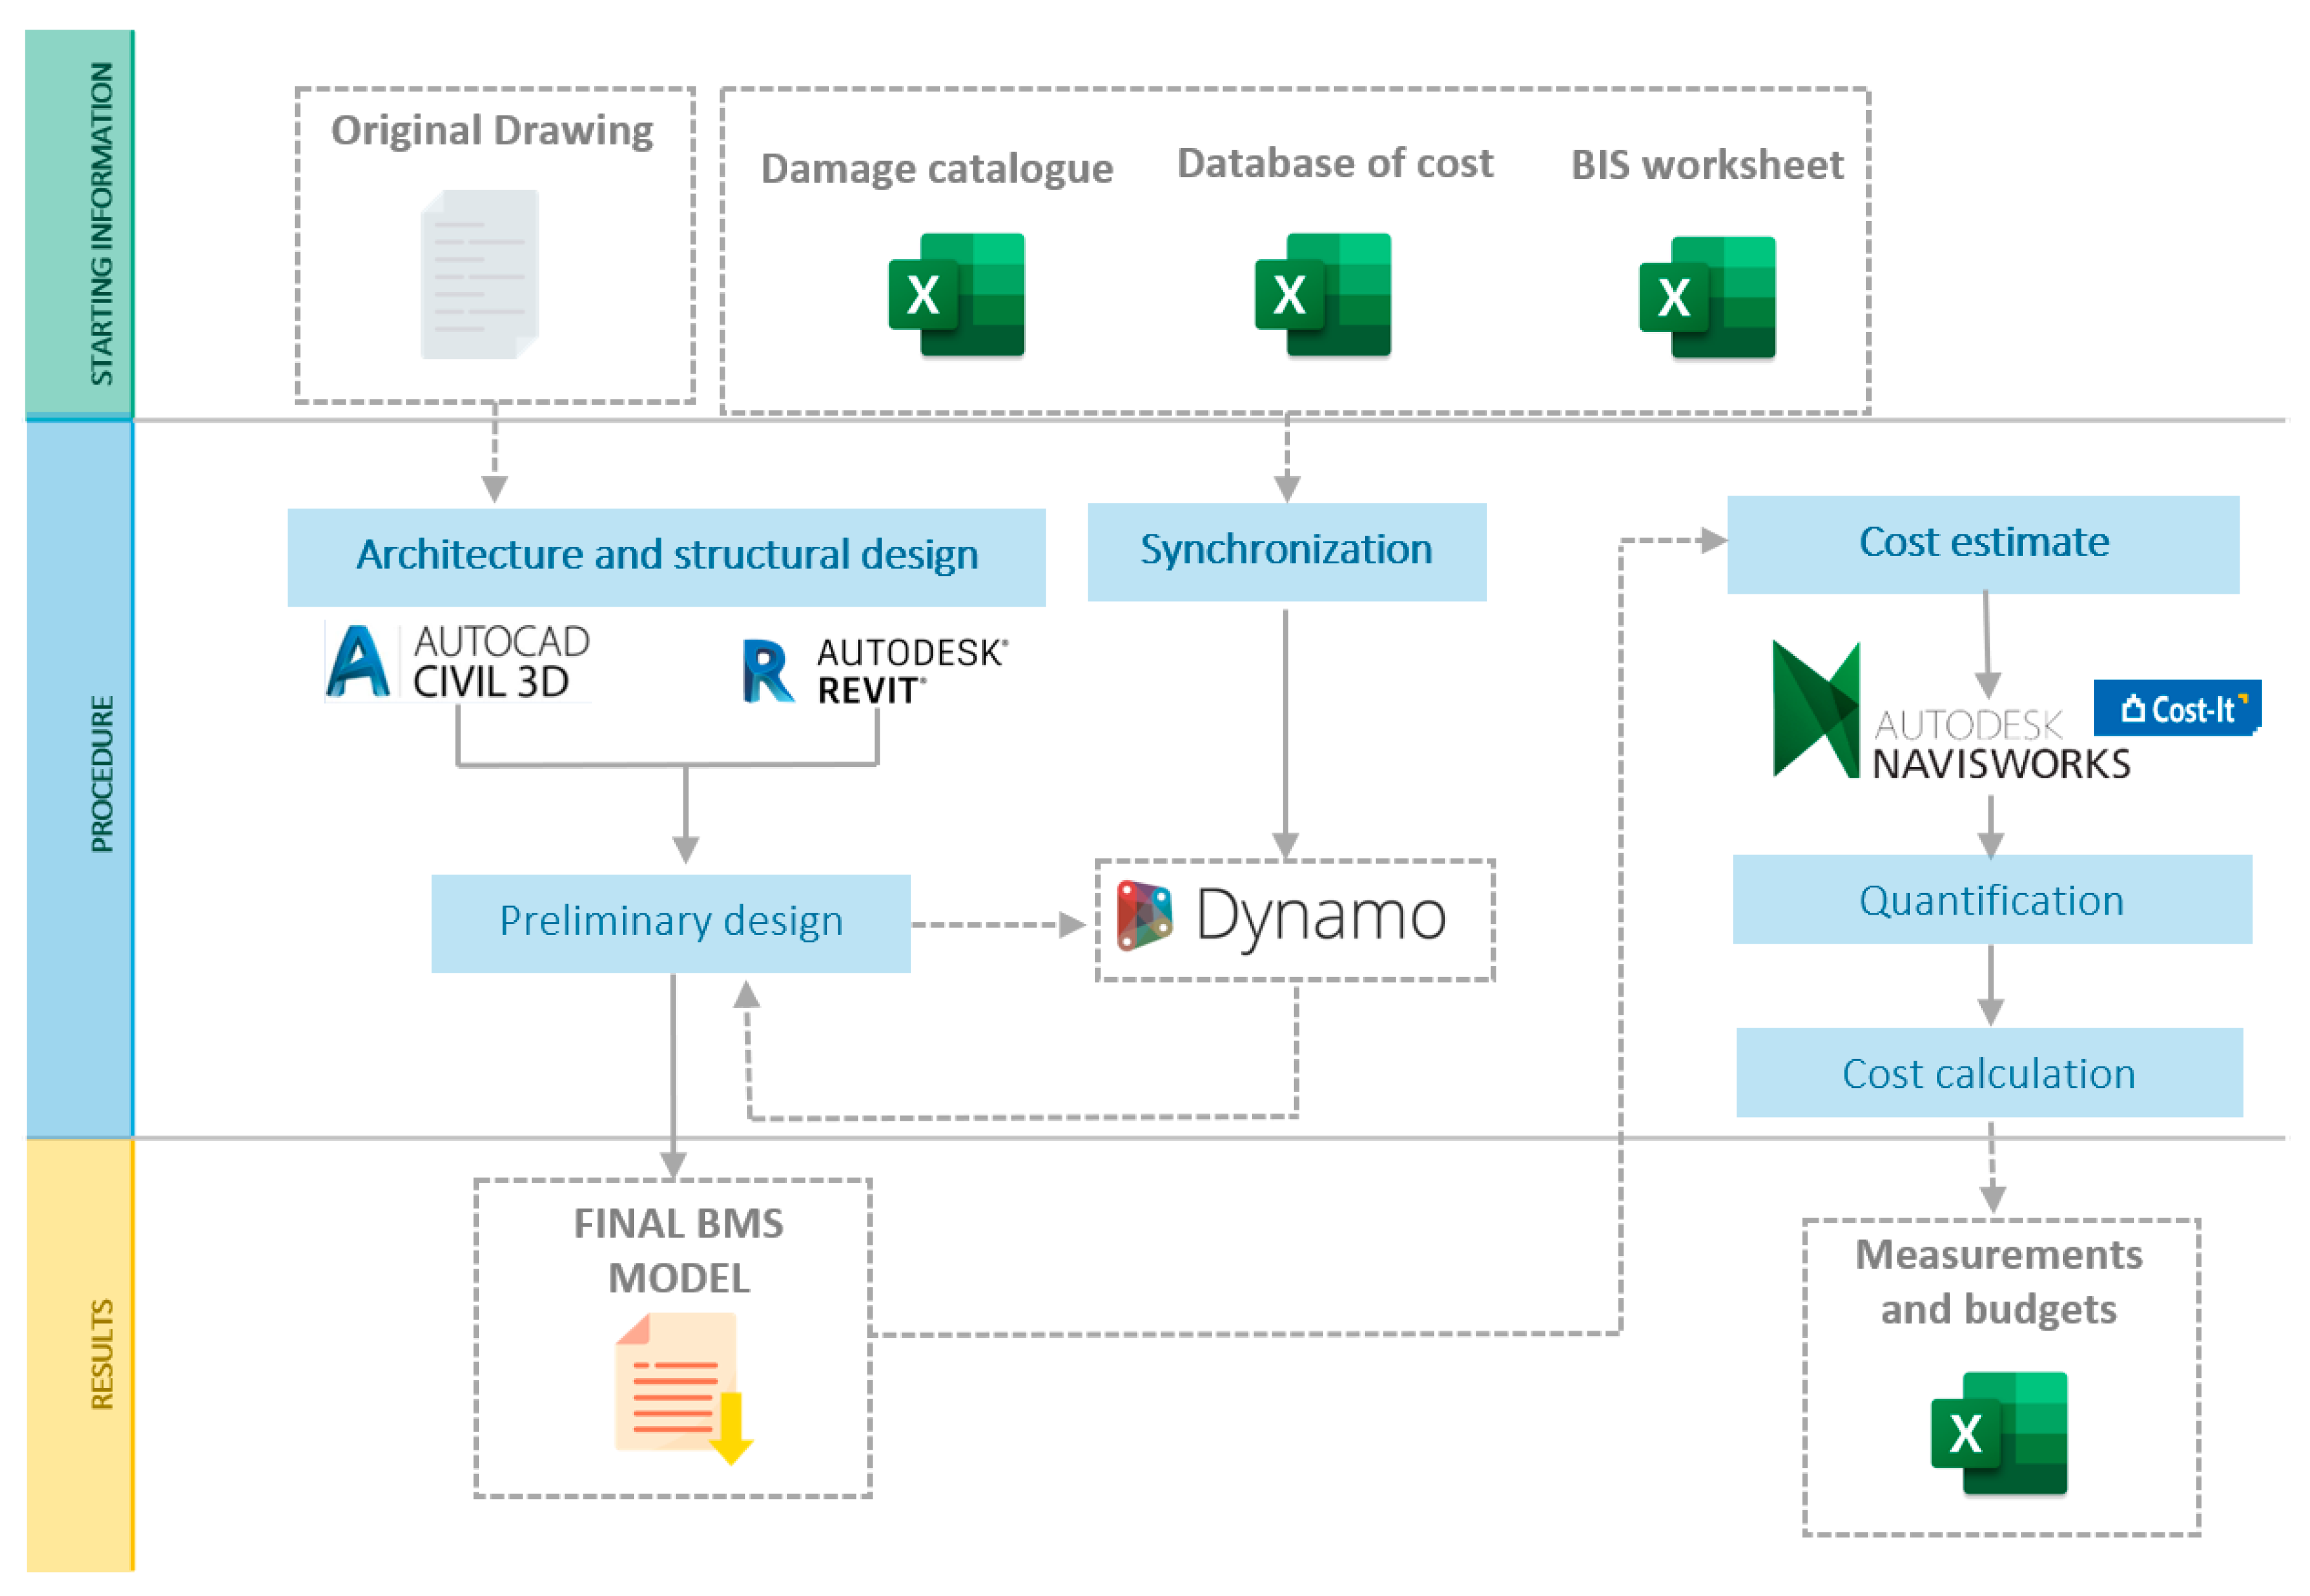Select the Cost estimate box
The image size is (2310, 1596).
(x=1983, y=544)
